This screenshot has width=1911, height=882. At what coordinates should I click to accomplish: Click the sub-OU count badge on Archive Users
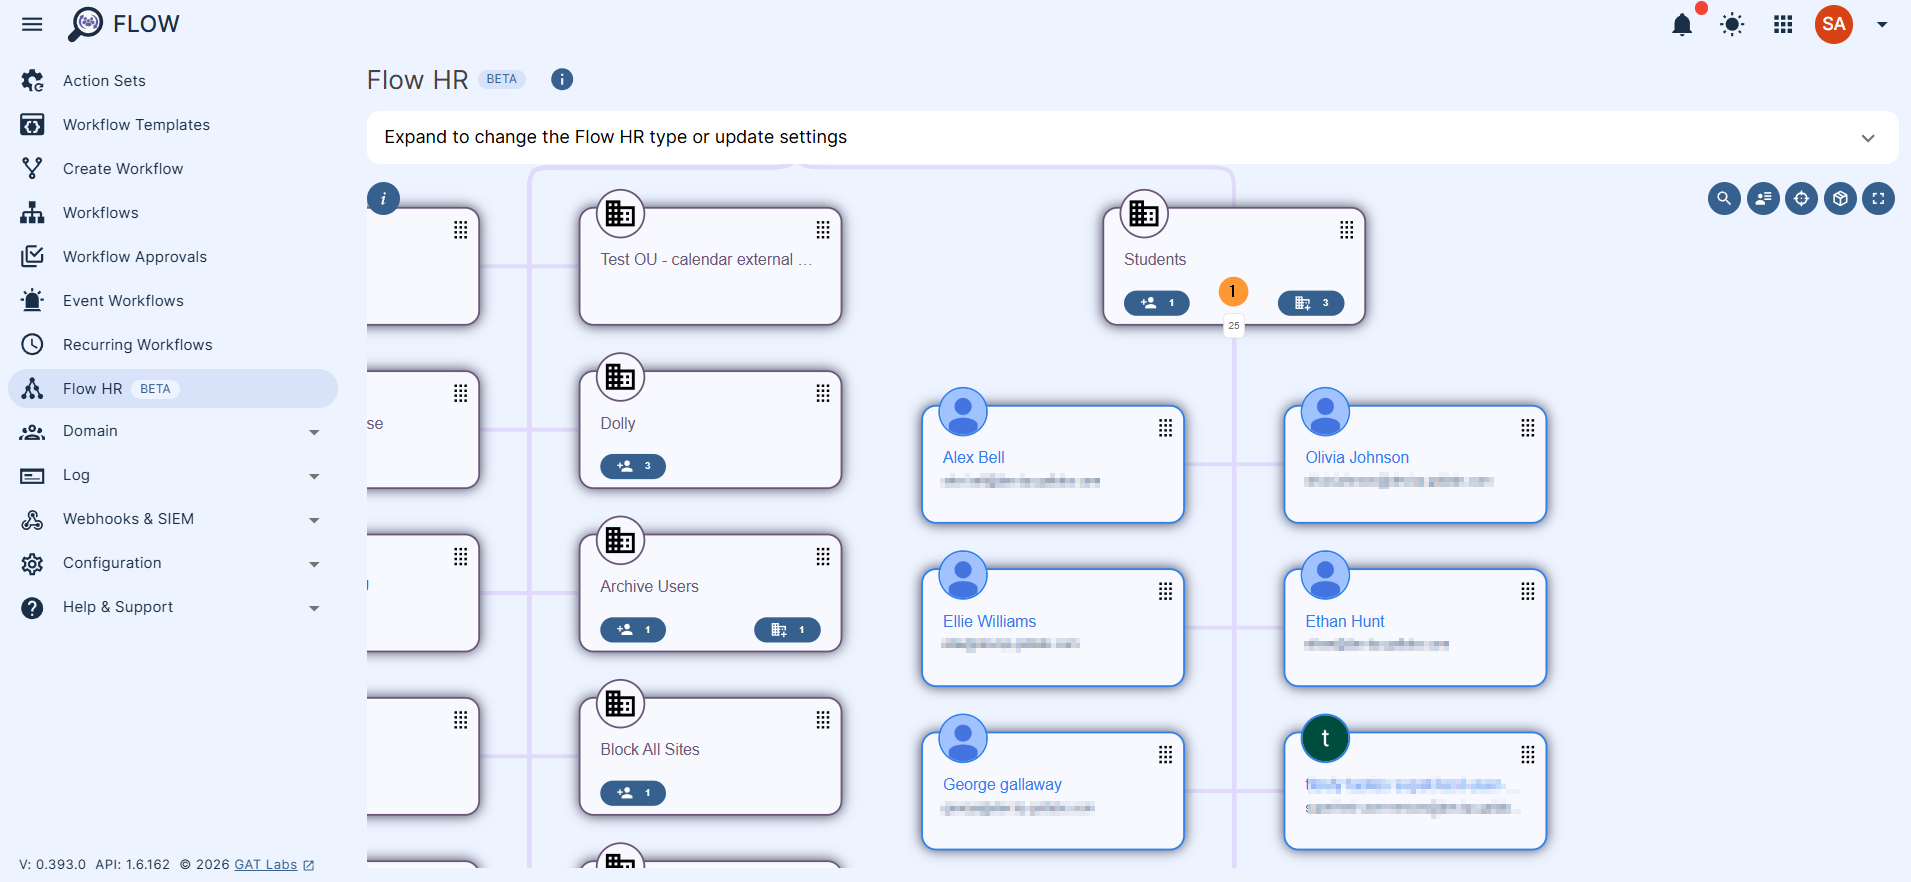(787, 630)
